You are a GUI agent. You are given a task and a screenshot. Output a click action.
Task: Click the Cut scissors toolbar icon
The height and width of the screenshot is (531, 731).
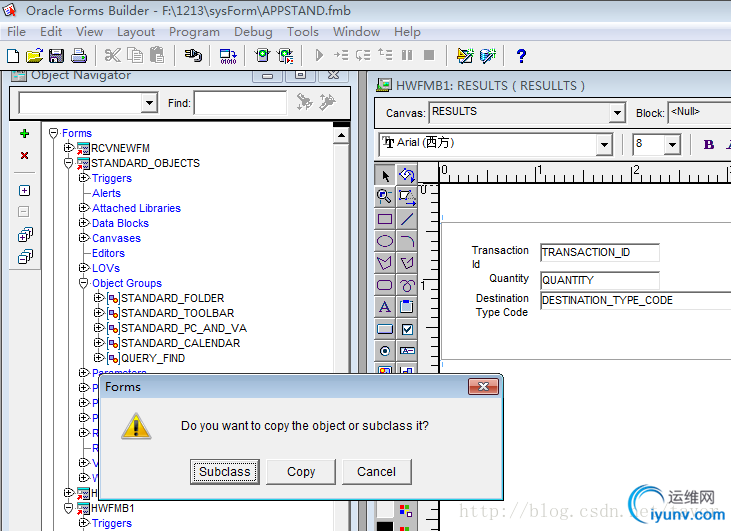(x=112, y=55)
